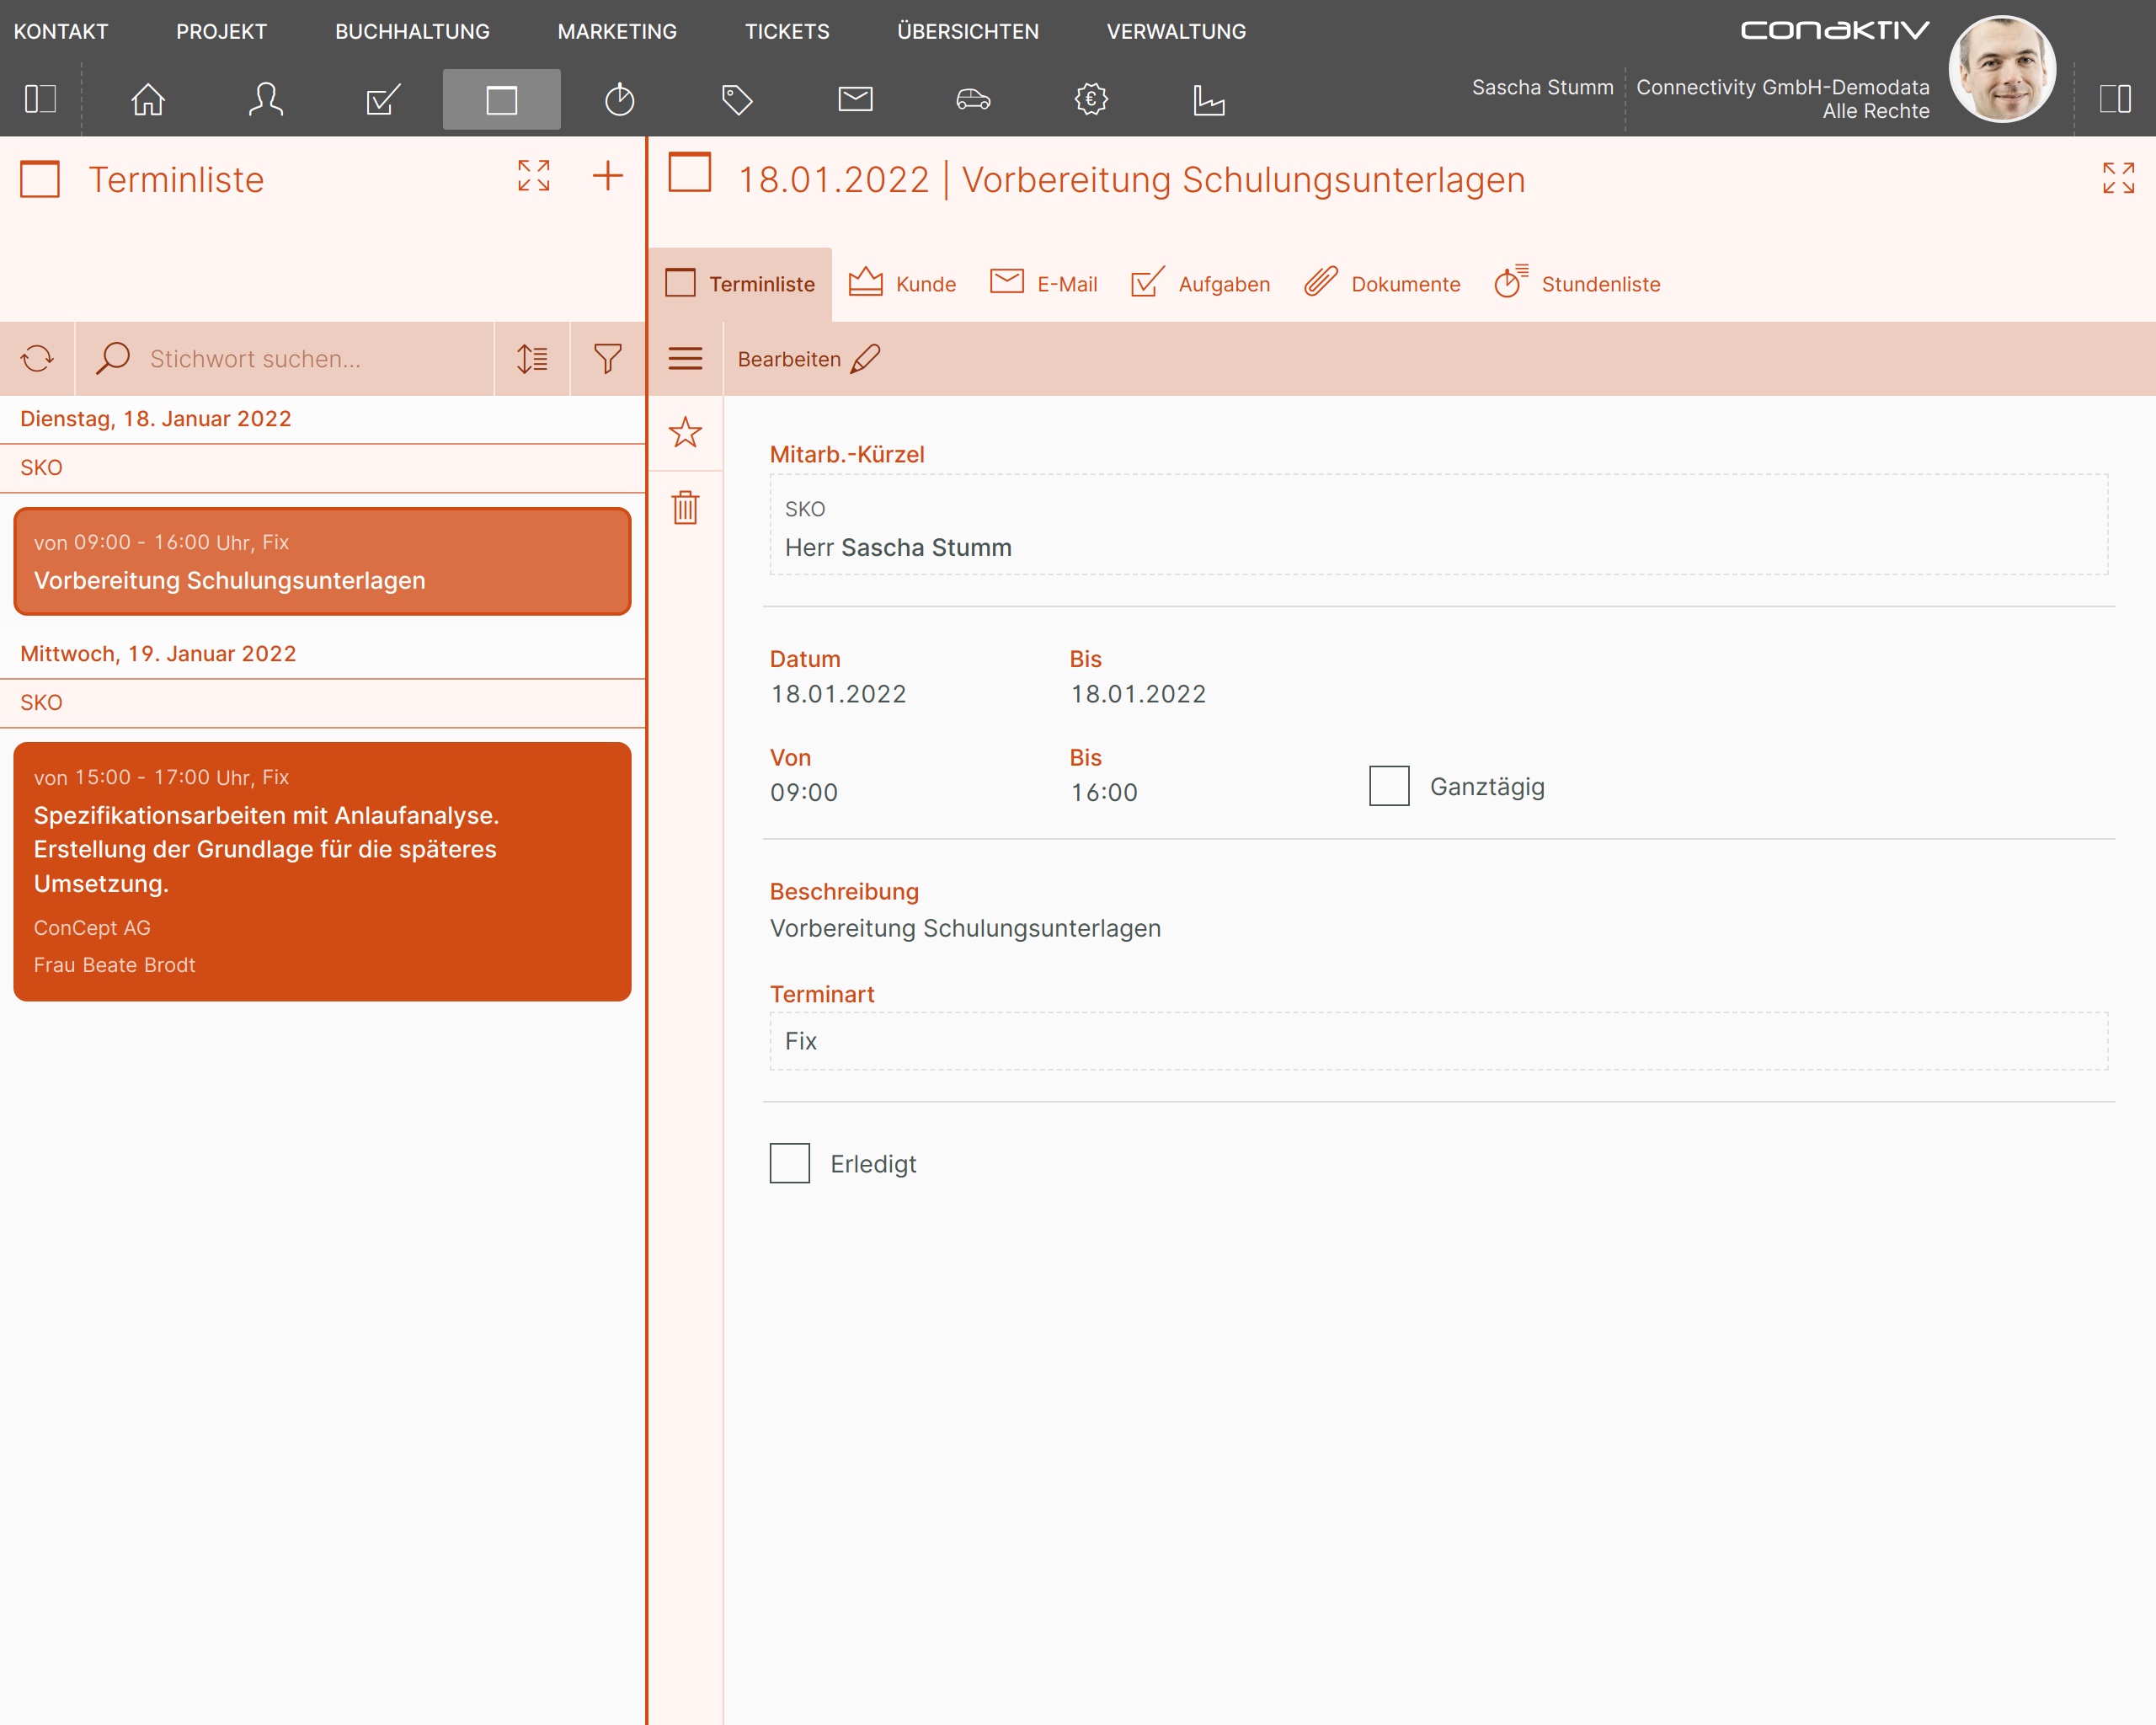Open the stopwatch time tracking icon

[x=620, y=99]
